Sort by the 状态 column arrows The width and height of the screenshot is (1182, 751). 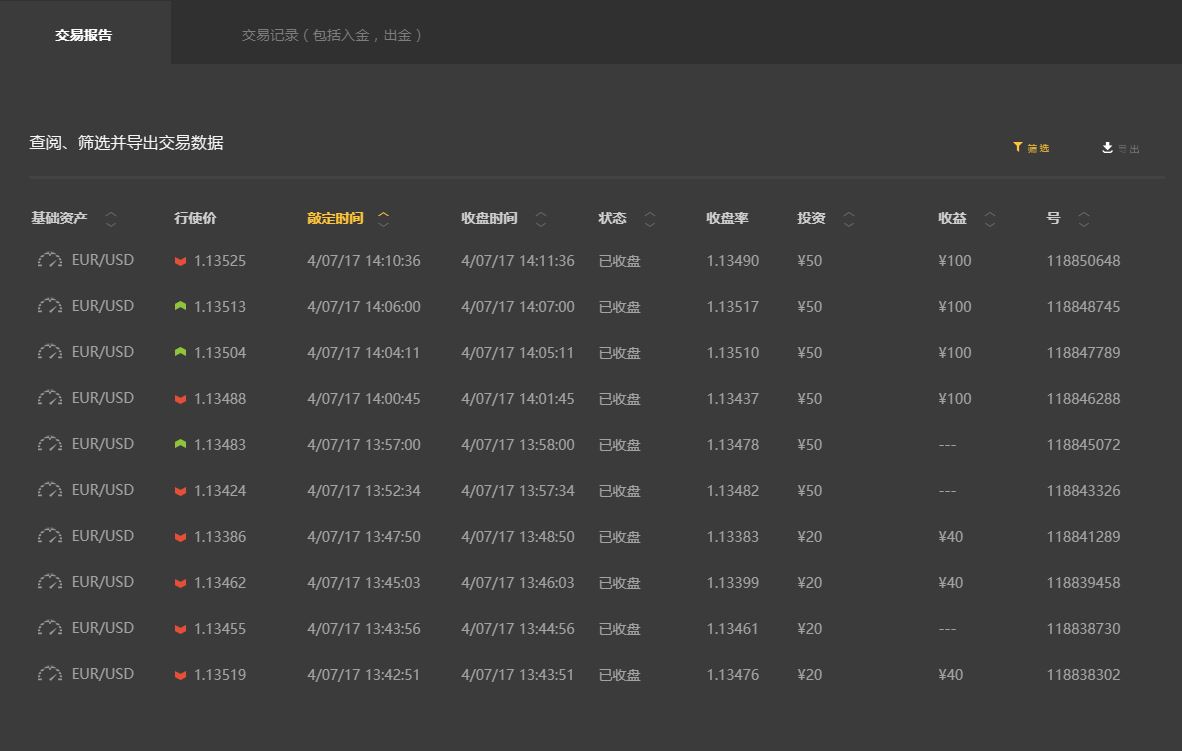650,219
